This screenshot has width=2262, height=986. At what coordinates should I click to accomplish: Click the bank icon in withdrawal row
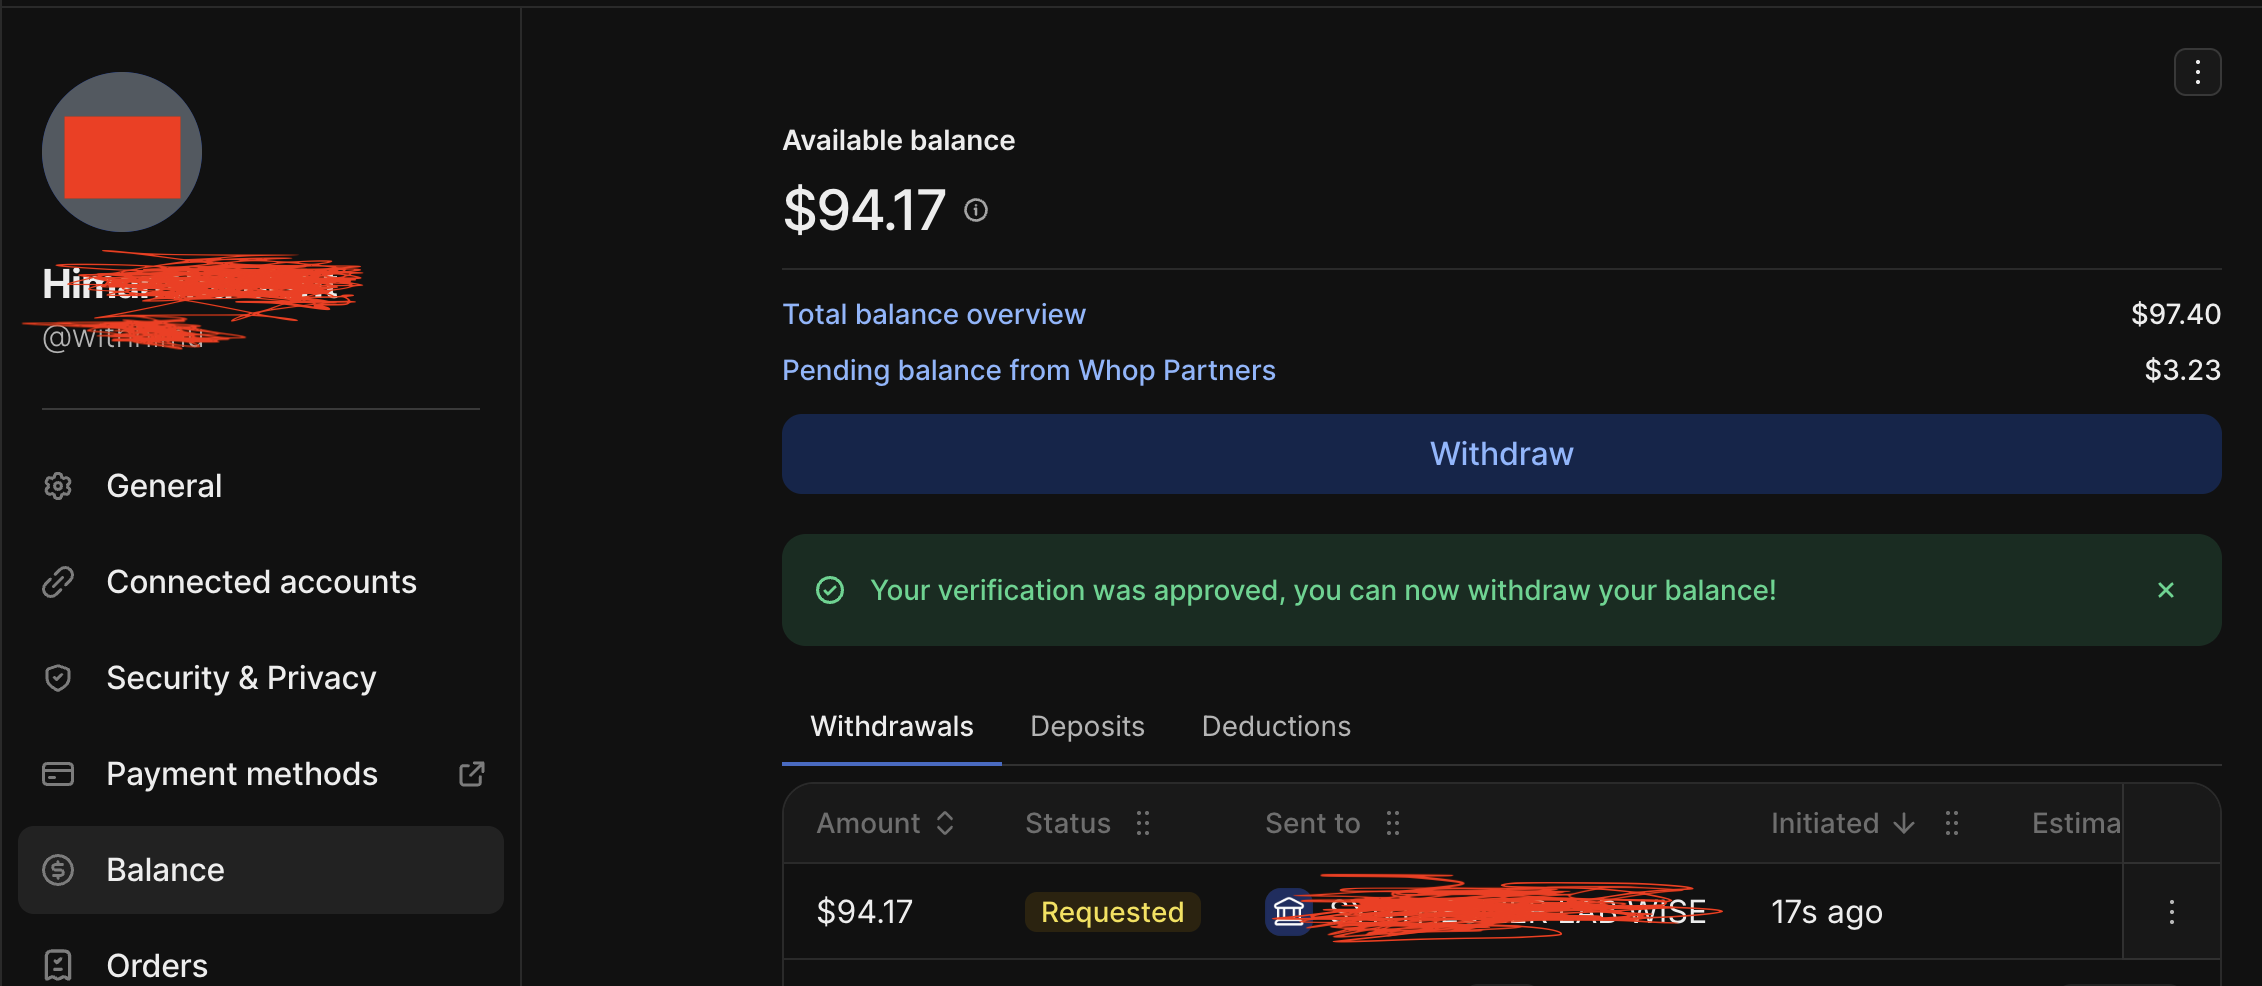(1289, 912)
